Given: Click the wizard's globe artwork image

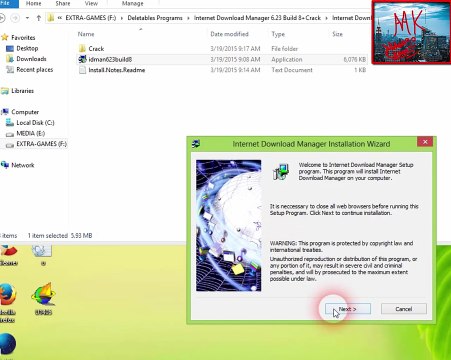Looking at the screenshot, I should coord(229,226).
